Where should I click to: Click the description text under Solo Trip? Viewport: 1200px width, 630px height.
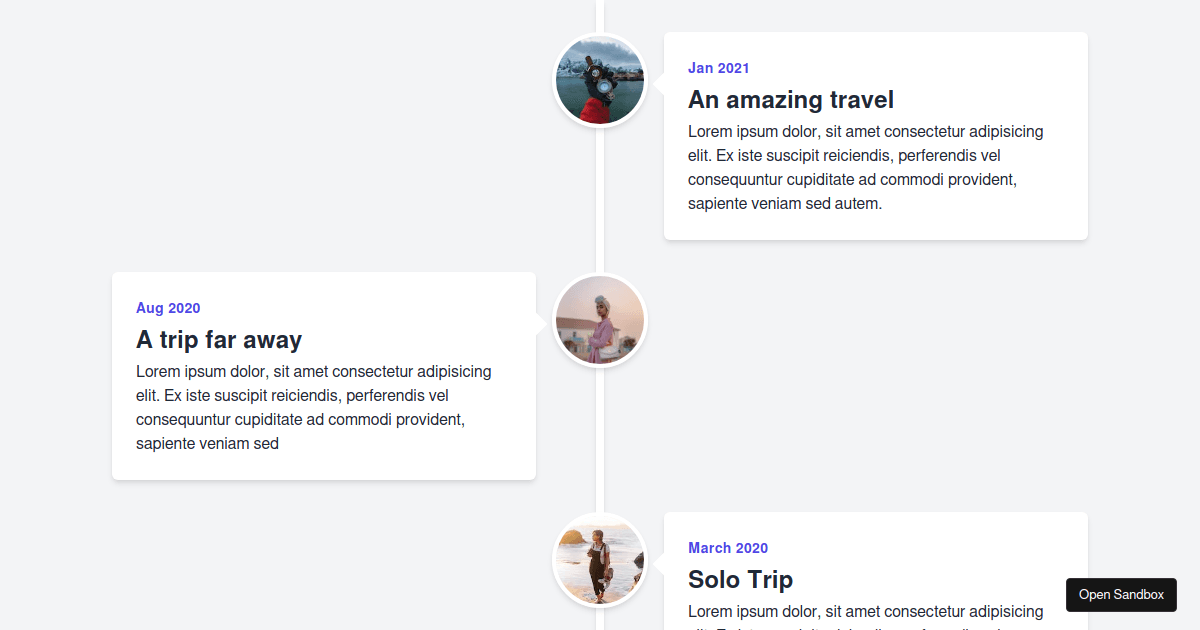[866, 611]
